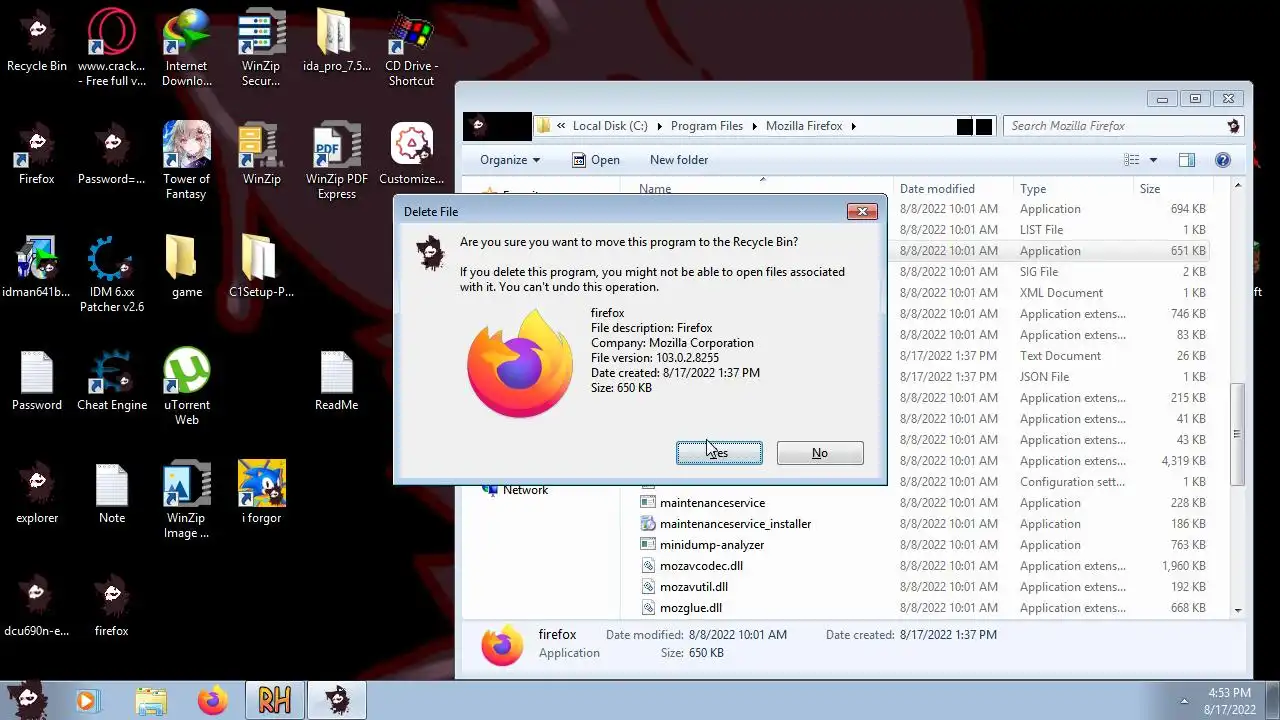The image size is (1280, 720).
Task: Select Firefox shortcut beside Password=... icon
Action: point(37,155)
